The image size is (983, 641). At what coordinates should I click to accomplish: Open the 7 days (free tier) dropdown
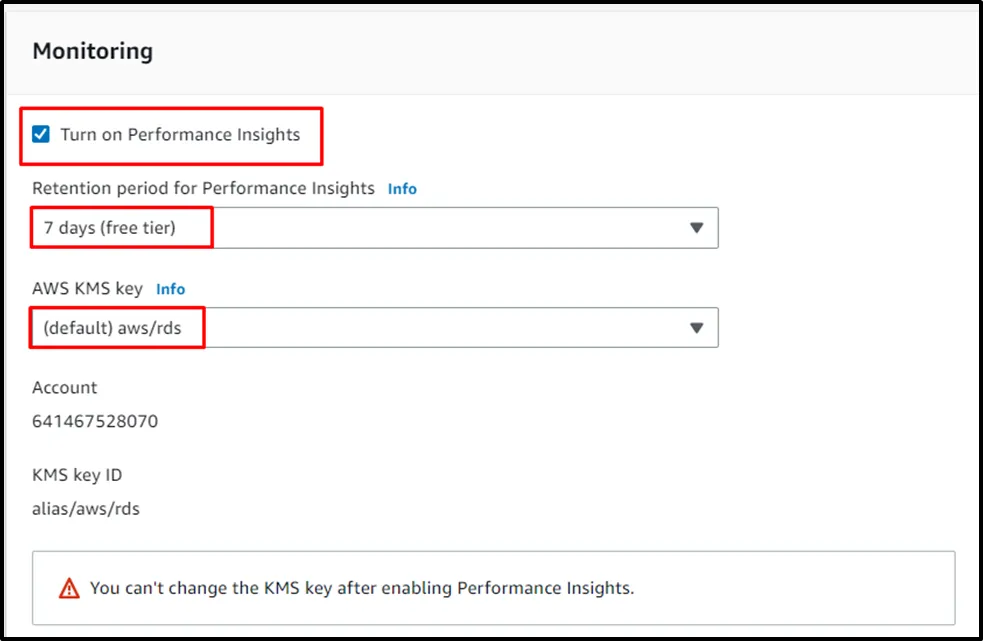pos(375,228)
